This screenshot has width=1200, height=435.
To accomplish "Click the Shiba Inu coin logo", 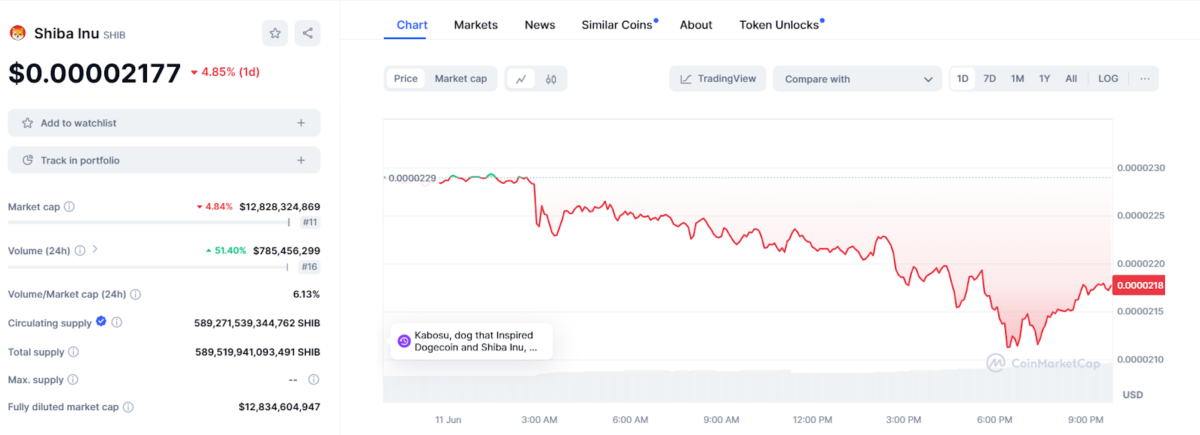I will [x=17, y=33].
